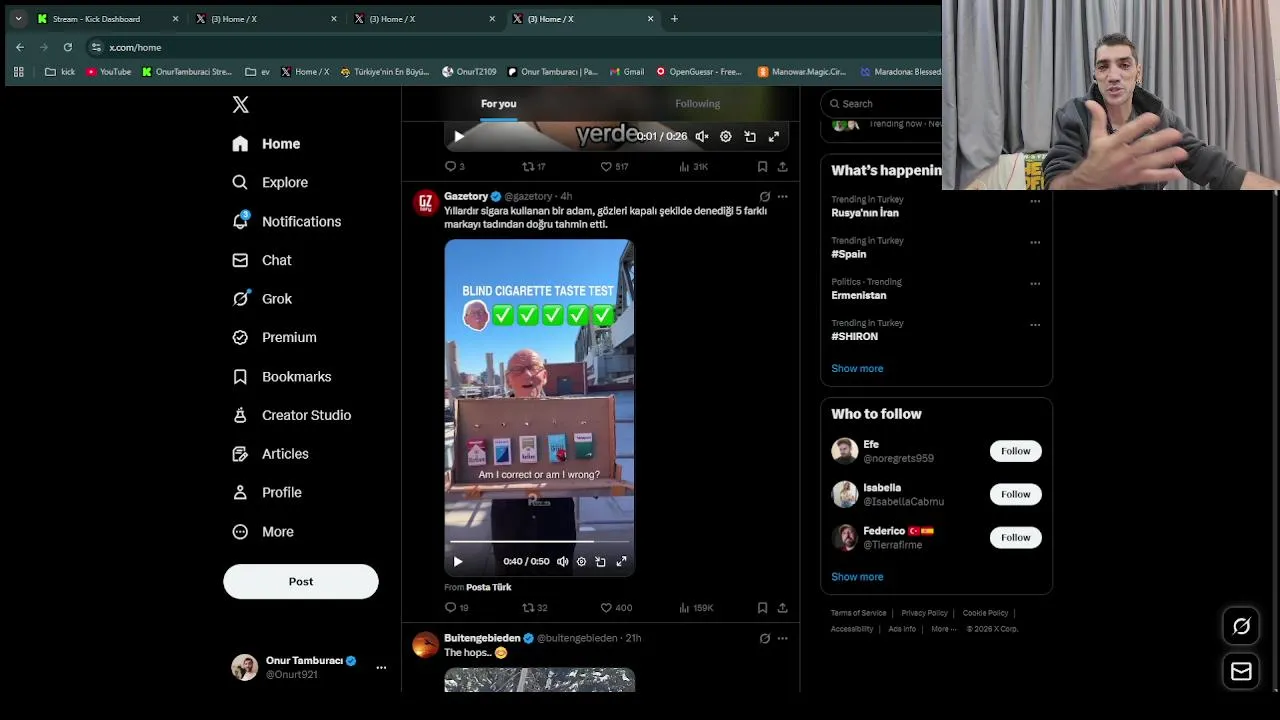View analytics of 159K views post
This screenshot has height=720, width=1280.
pos(696,608)
